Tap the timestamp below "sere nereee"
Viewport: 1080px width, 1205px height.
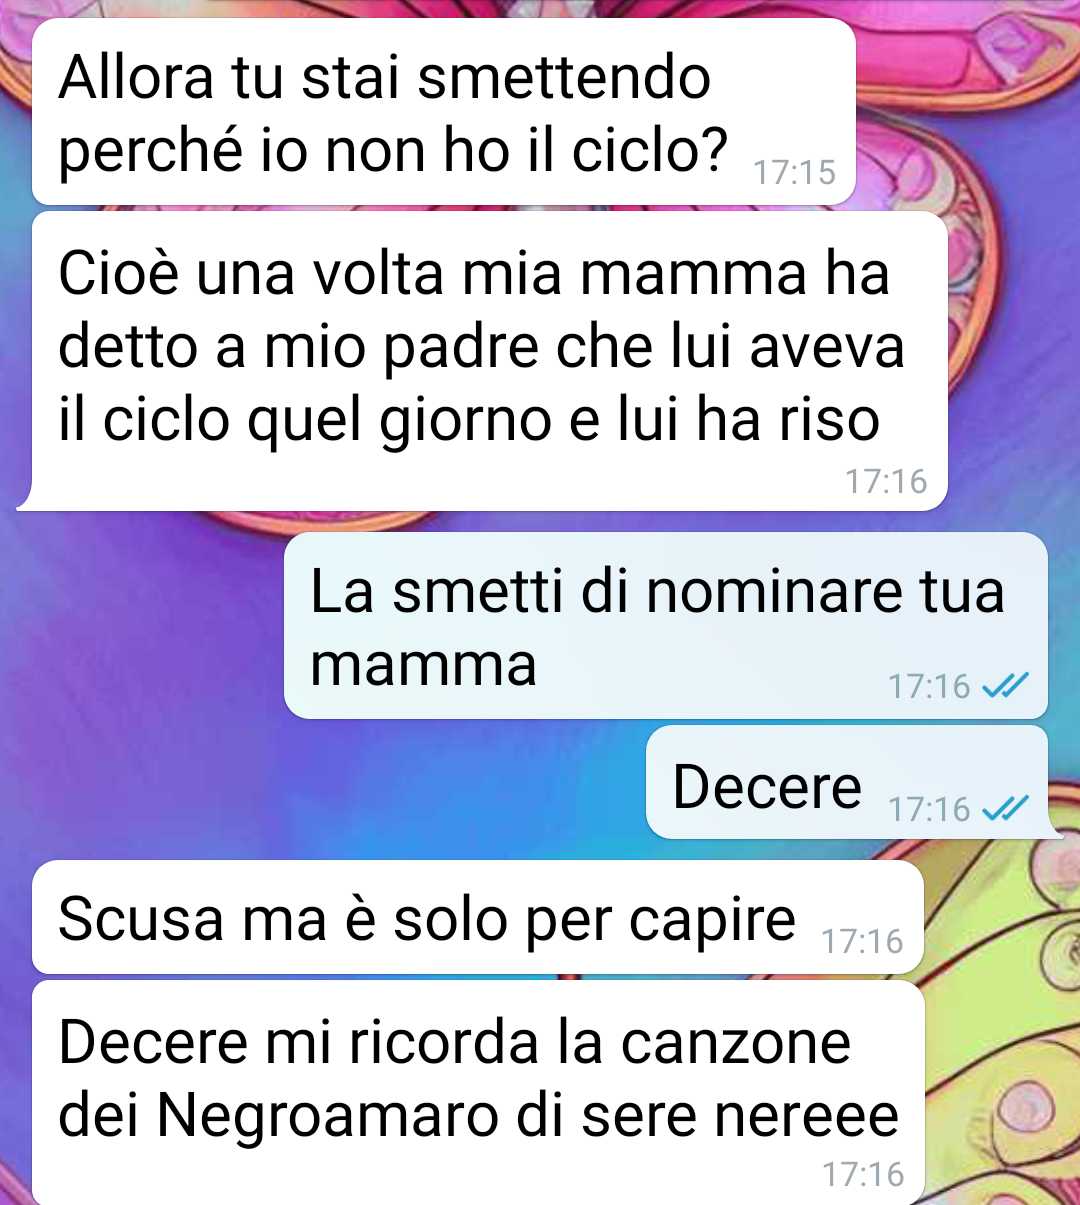coord(862,1174)
